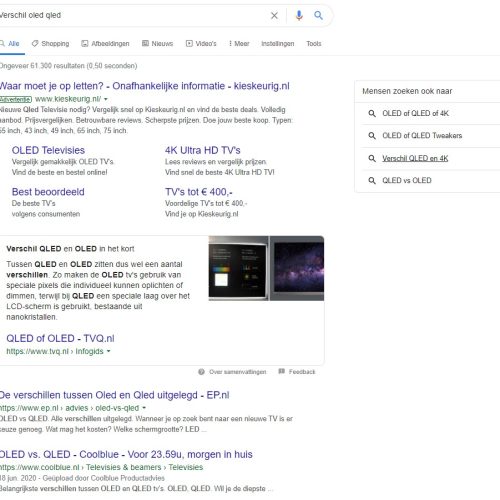Open the 4K Ultra HD TV's sitelink
This screenshot has height=500, width=500.
[x=203, y=150]
